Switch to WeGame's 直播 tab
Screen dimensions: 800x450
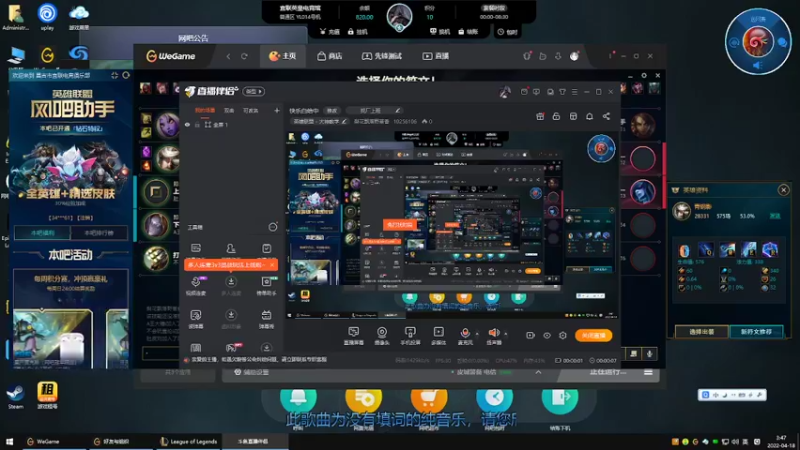tap(436, 56)
